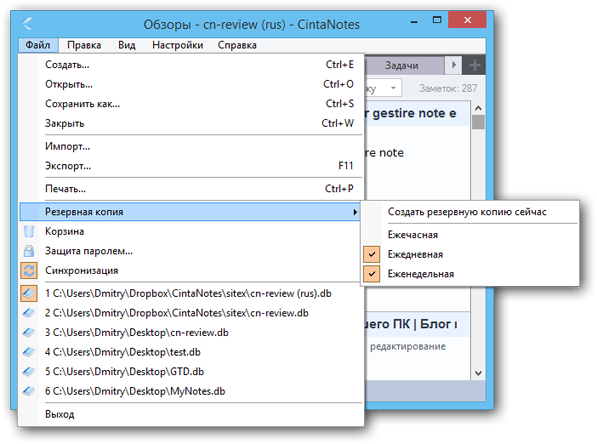Toggle Ежедневная daily backup checkmark

pos(372,254)
